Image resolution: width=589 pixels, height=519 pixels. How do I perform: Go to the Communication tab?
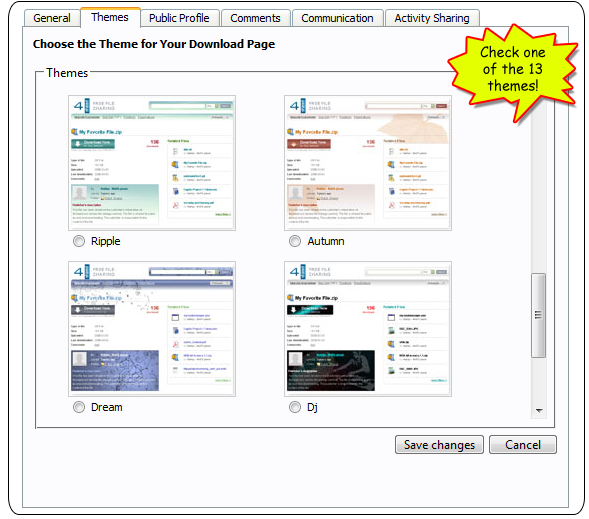[337, 18]
